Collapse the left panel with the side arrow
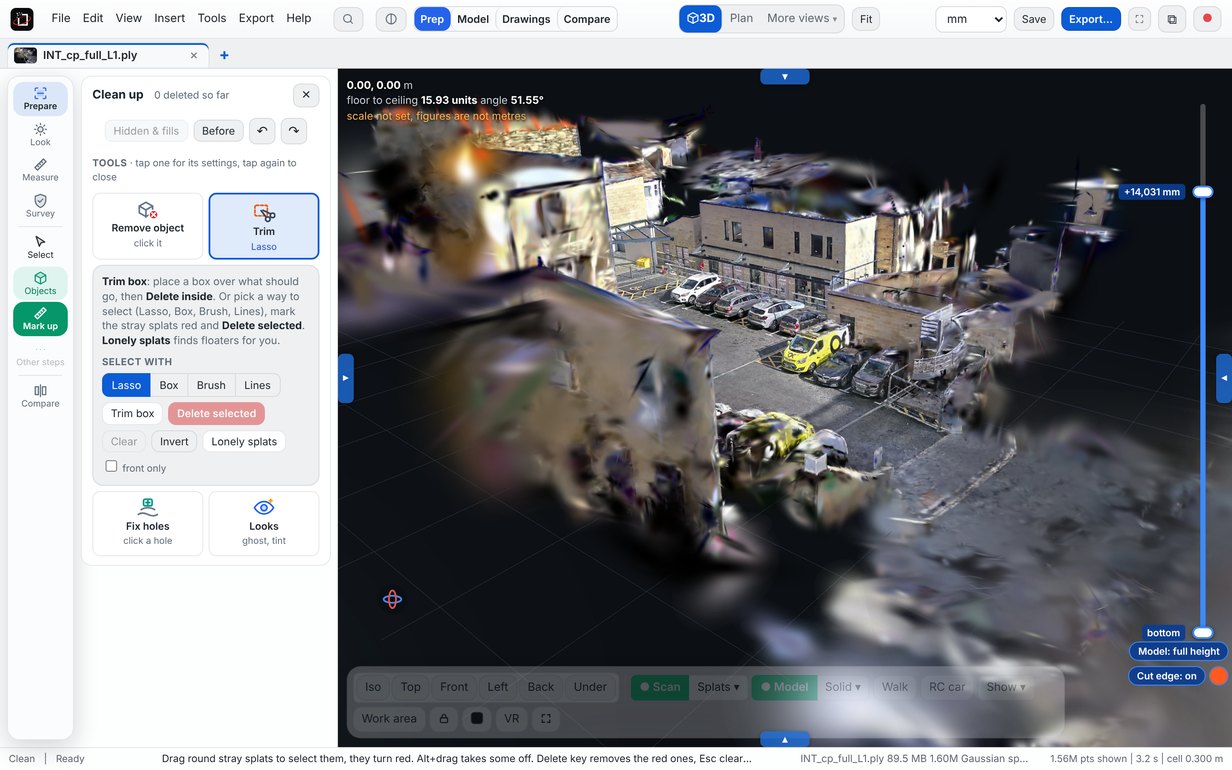The image size is (1232, 770). coord(346,378)
